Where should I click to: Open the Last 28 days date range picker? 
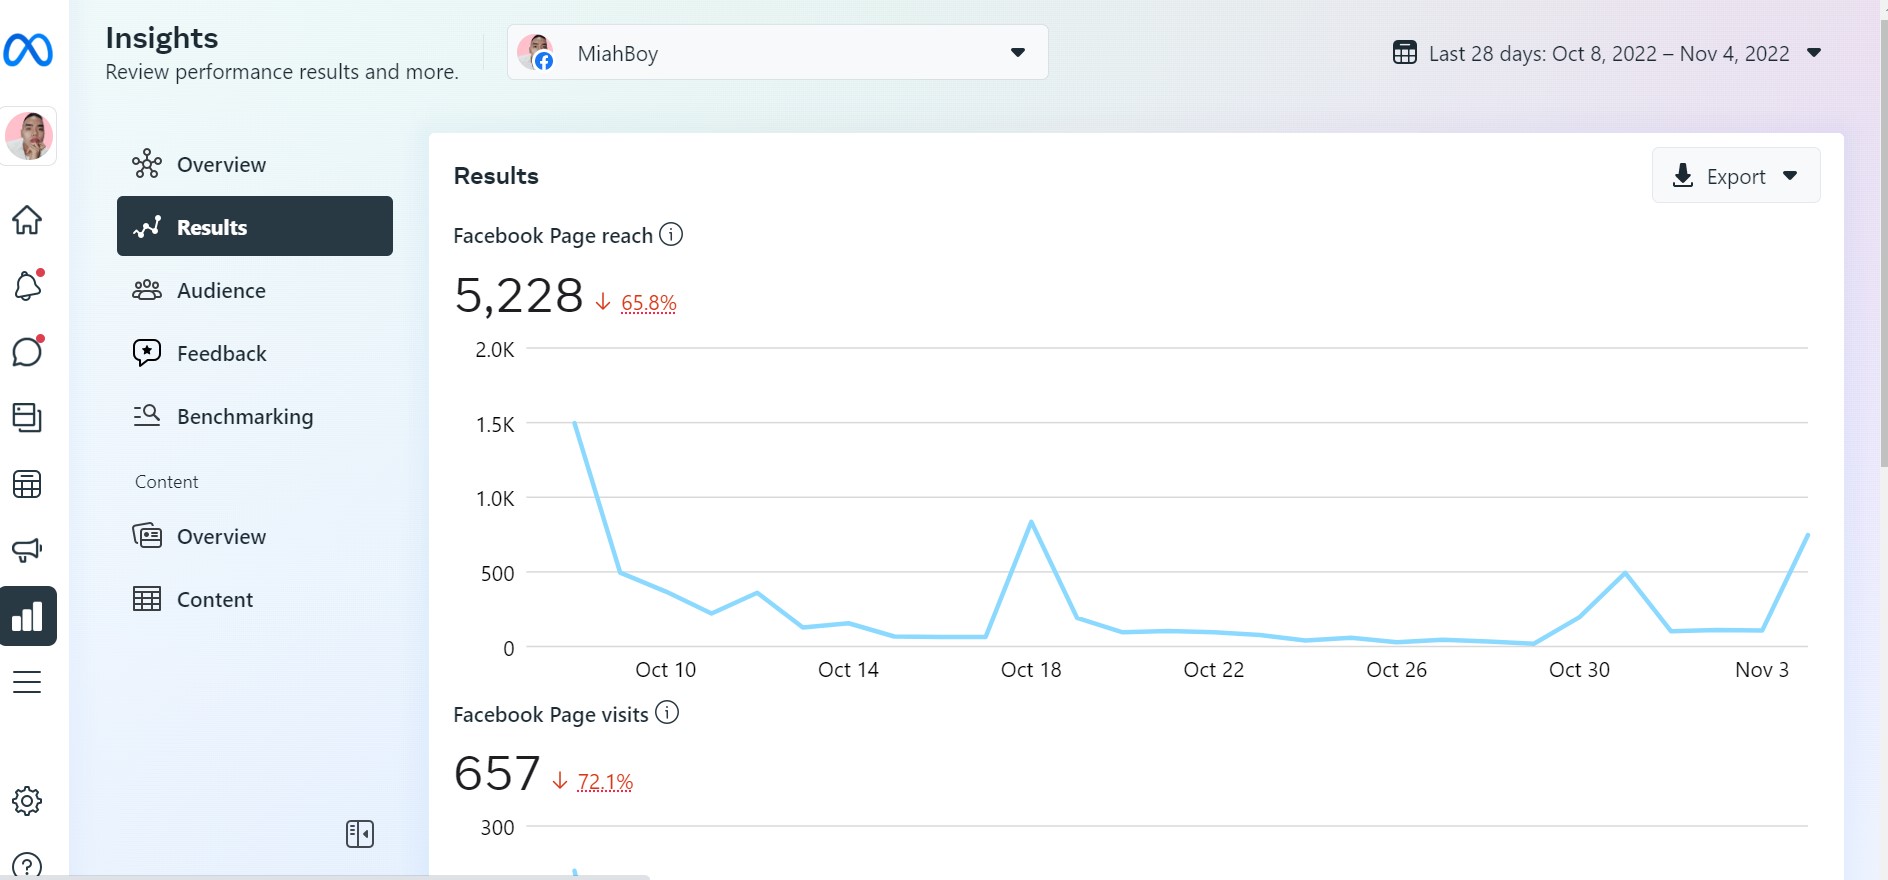click(x=1608, y=53)
